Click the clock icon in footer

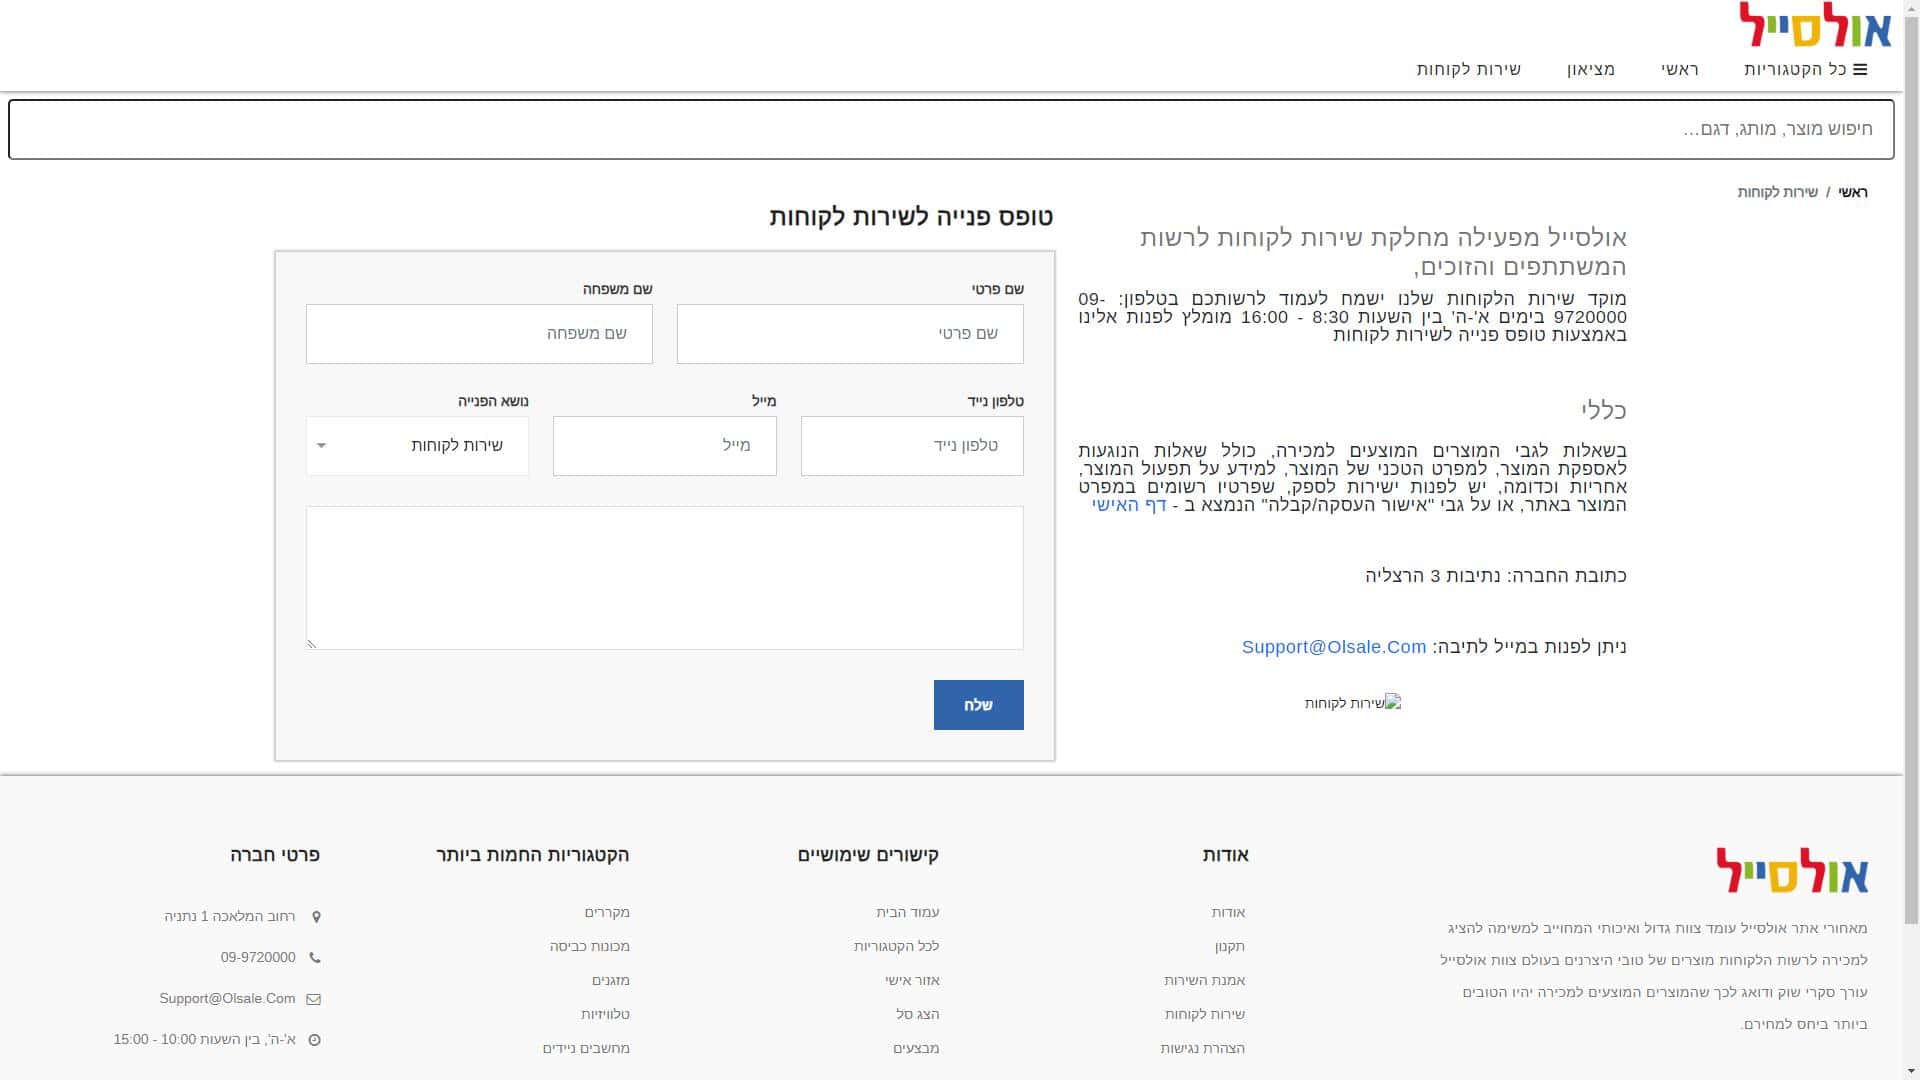(x=314, y=1040)
